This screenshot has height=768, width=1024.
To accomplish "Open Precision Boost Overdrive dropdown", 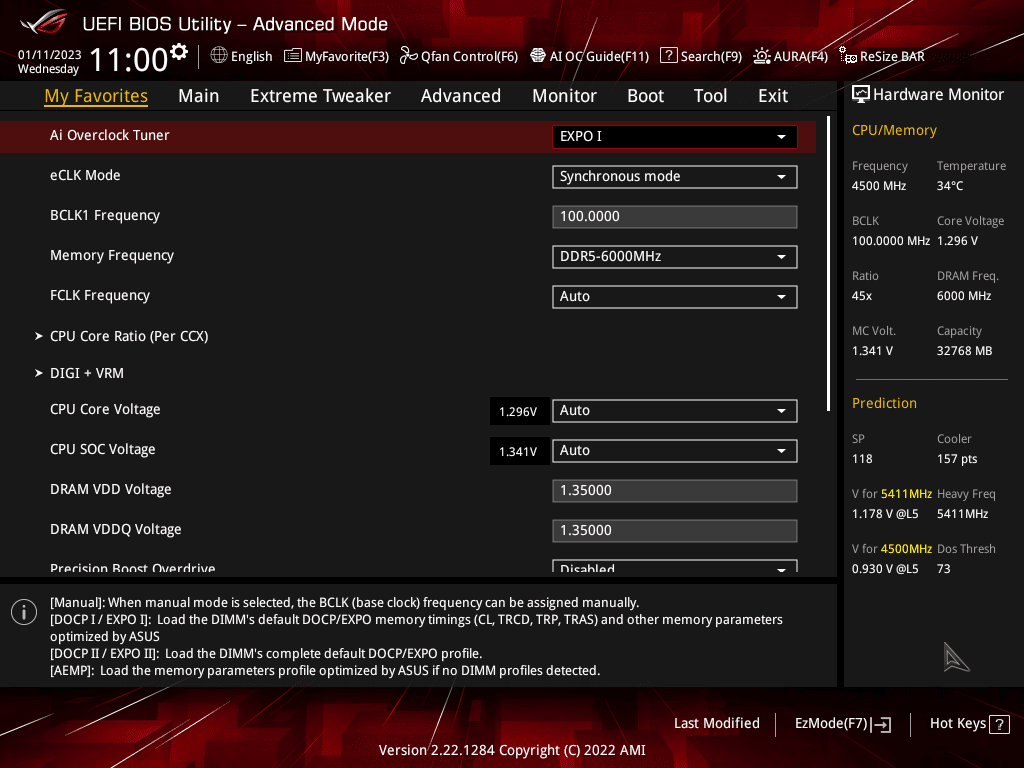I will point(675,566).
